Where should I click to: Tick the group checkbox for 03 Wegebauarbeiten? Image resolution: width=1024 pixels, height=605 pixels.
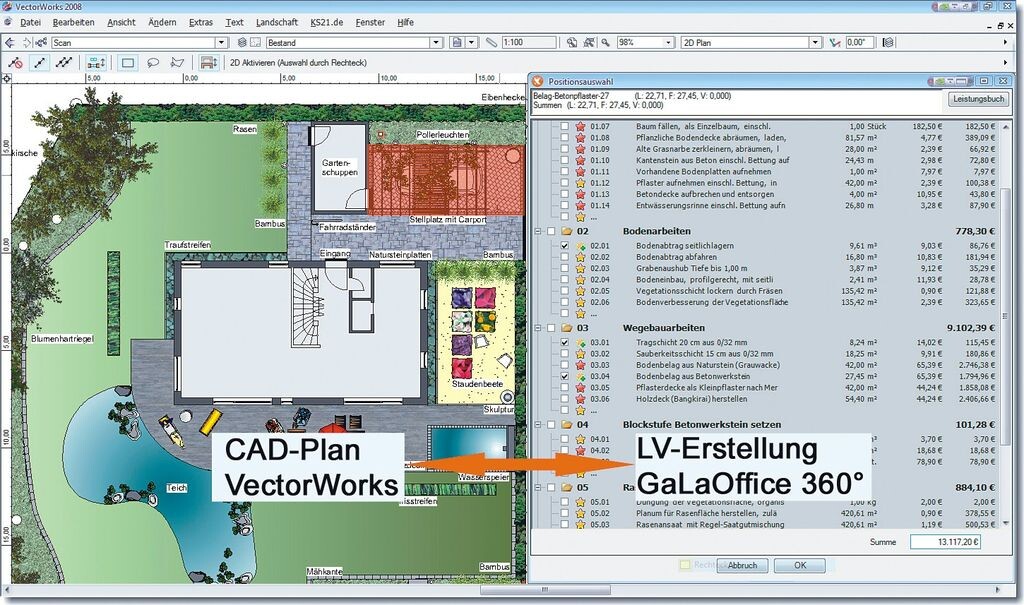pos(552,328)
